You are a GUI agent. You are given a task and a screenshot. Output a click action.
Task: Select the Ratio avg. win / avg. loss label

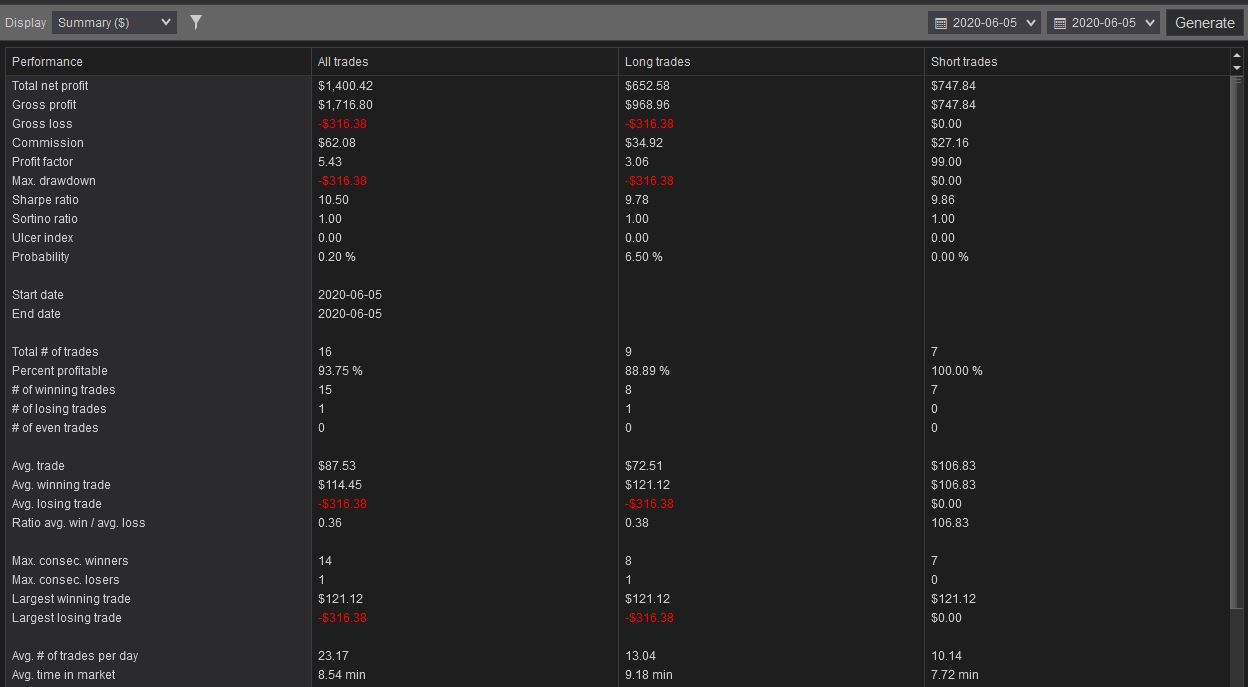click(x=79, y=523)
